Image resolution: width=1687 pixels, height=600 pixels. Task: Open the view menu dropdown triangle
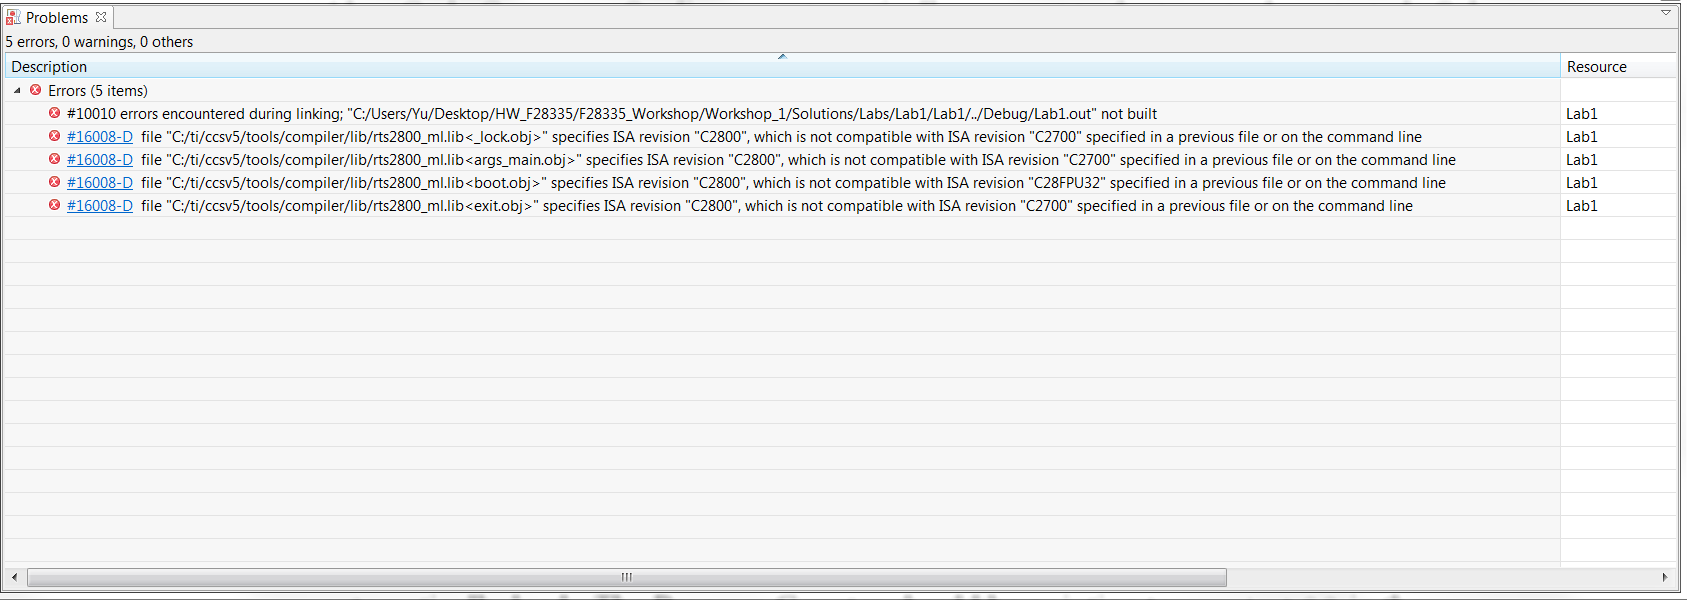pyautogui.click(x=1666, y=13)
